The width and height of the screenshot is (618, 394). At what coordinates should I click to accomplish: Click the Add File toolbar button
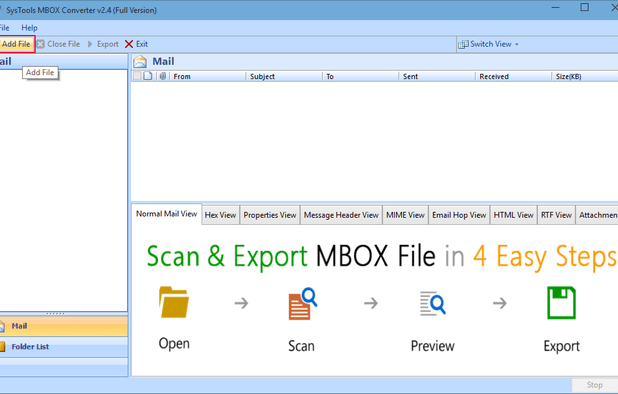17,44
